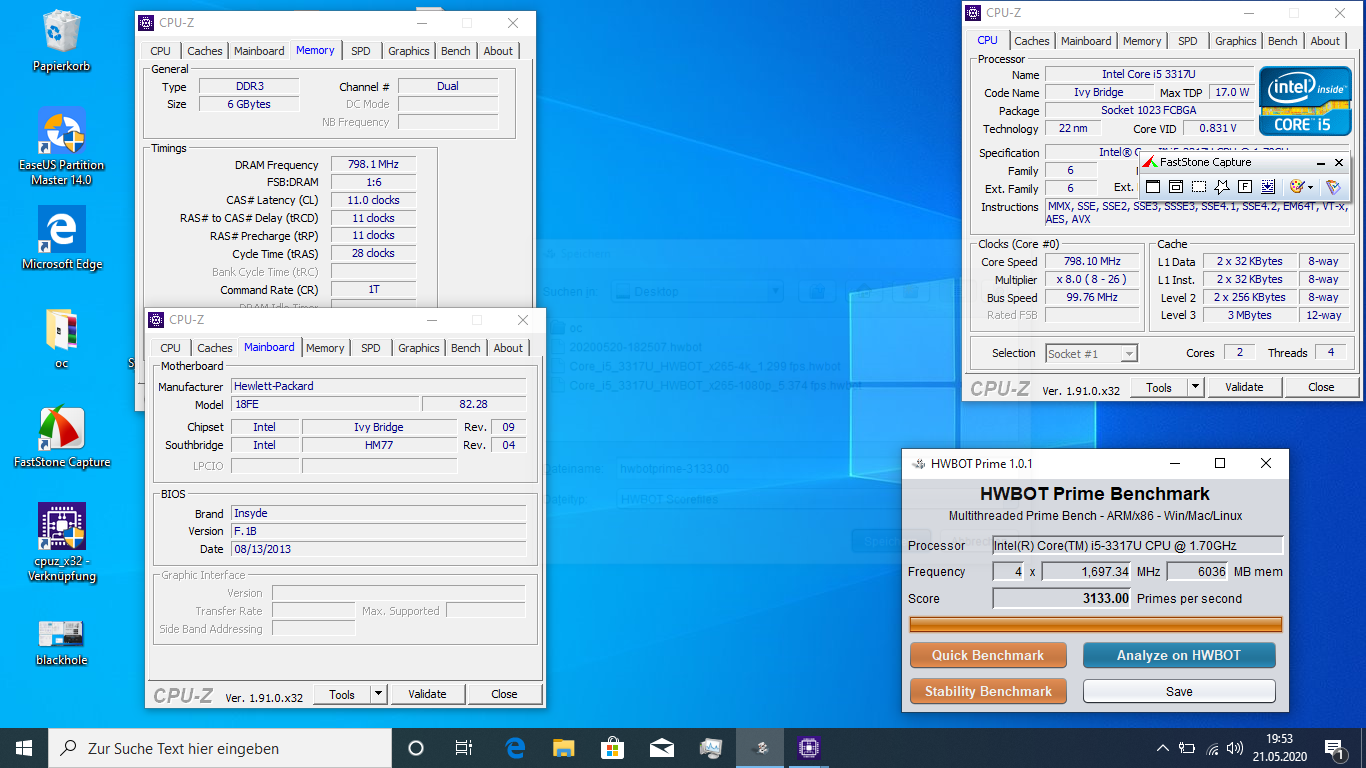Open FastStone output destination dropdown arrow
The height and width of the screenshot is (768, 1366).
coord(1310,187)
